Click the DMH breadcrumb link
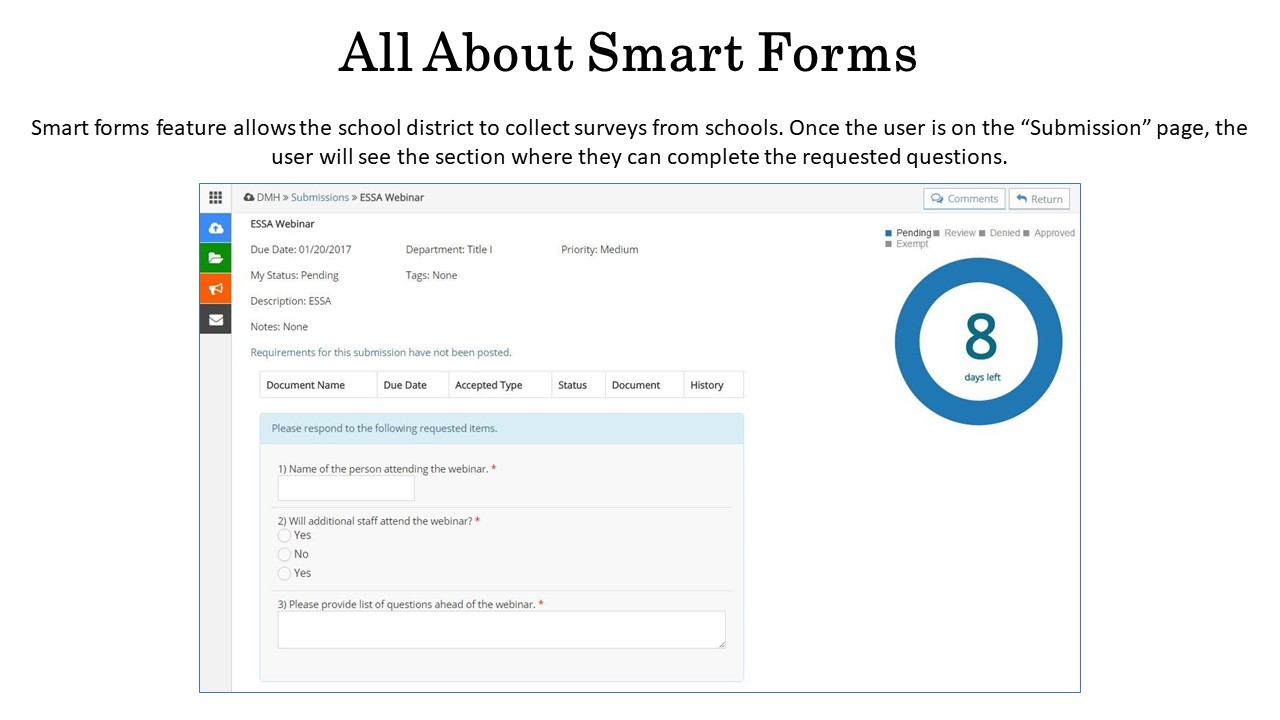This screenshot has height=720, width=1280. pyautogui.click(x=268, y=198)
